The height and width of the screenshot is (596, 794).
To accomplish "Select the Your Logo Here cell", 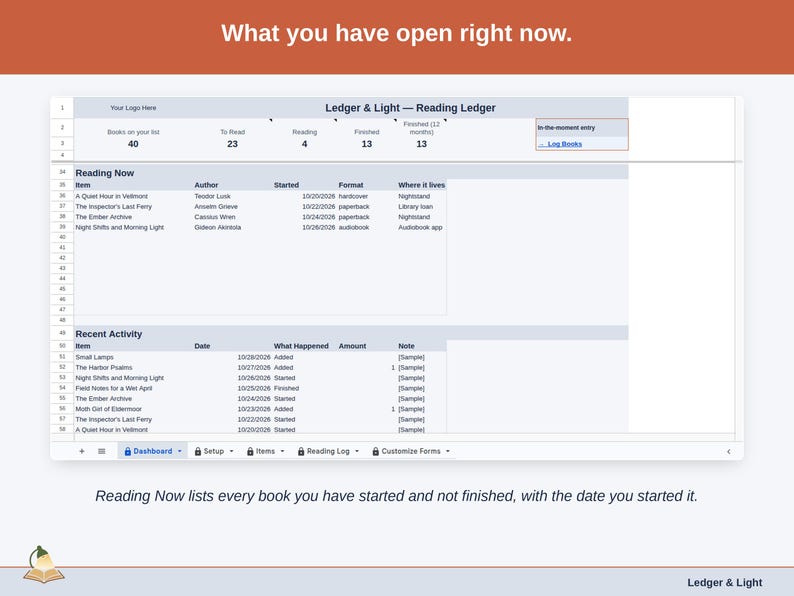I will click(133, 108).
